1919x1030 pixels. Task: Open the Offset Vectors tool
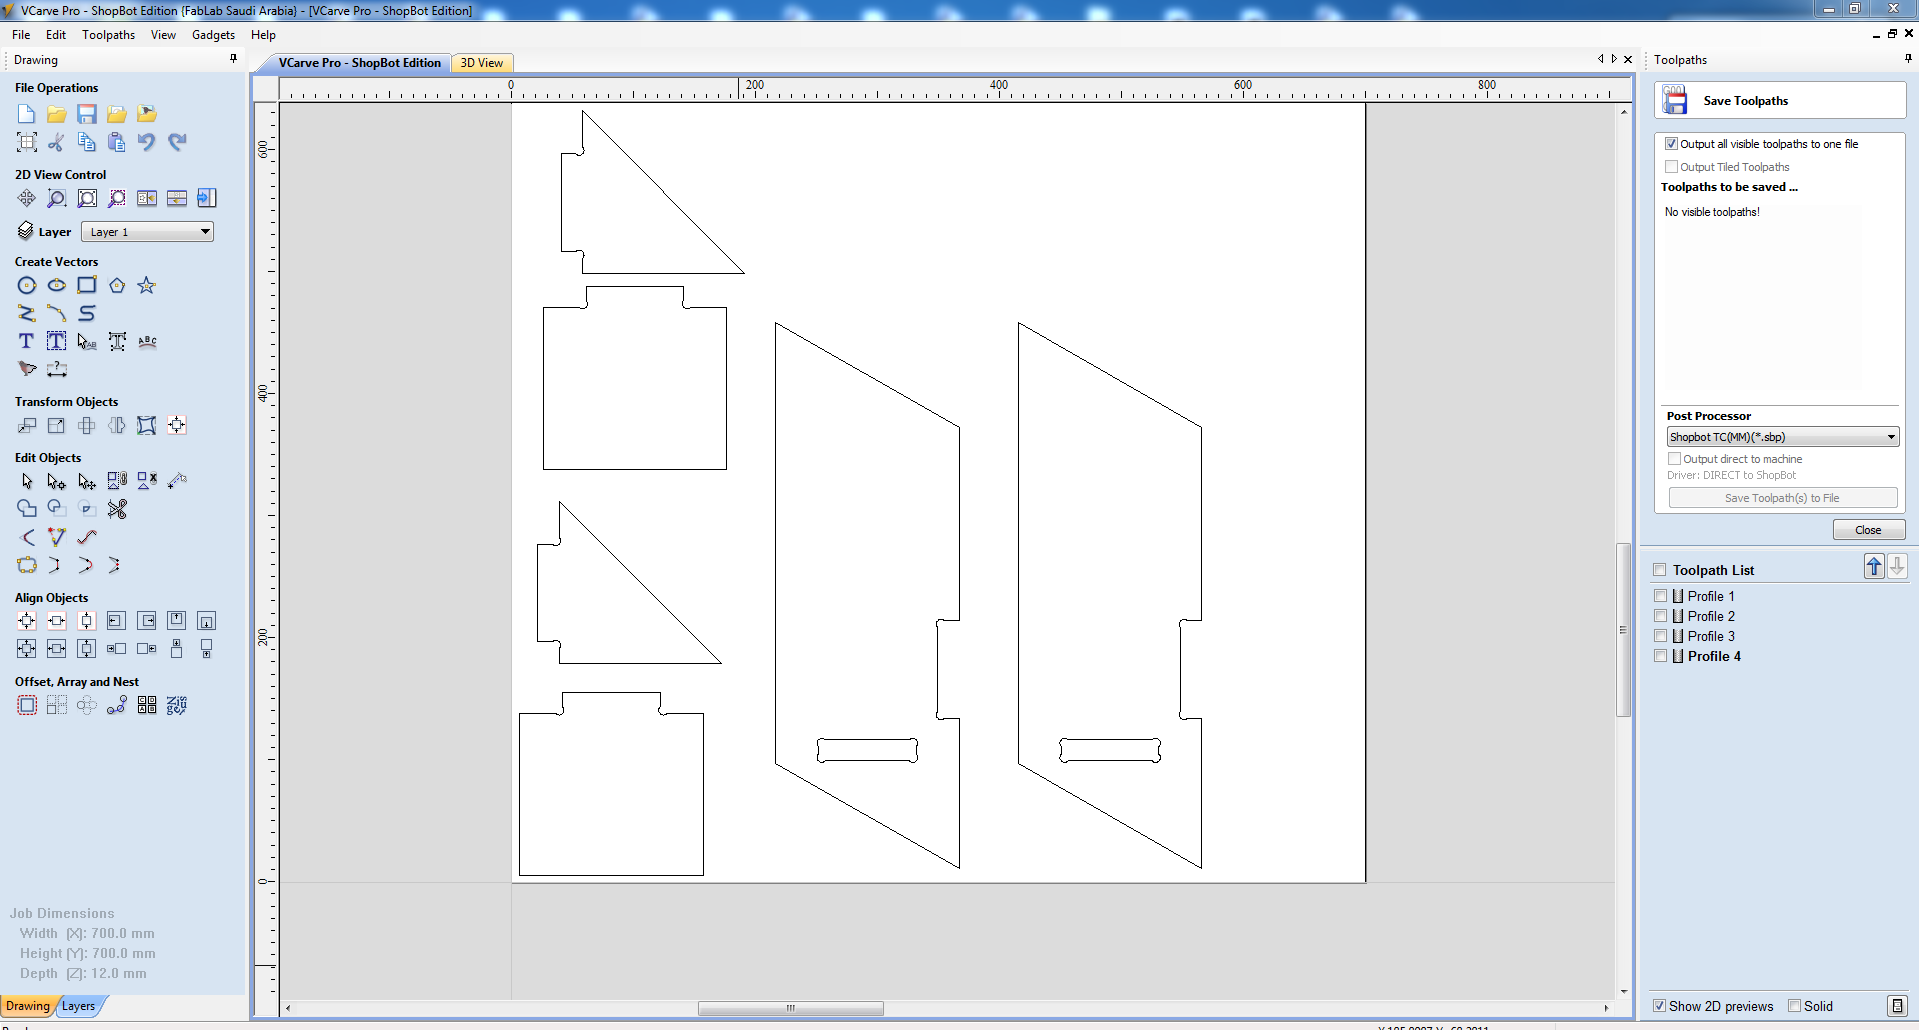point(27,706)
